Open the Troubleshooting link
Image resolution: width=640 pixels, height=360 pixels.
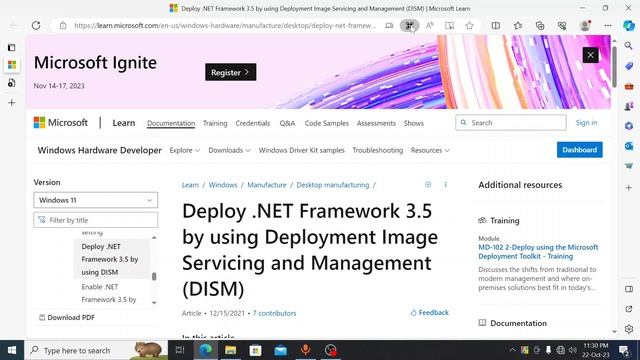pyautogui.click(x=378, y=150)
